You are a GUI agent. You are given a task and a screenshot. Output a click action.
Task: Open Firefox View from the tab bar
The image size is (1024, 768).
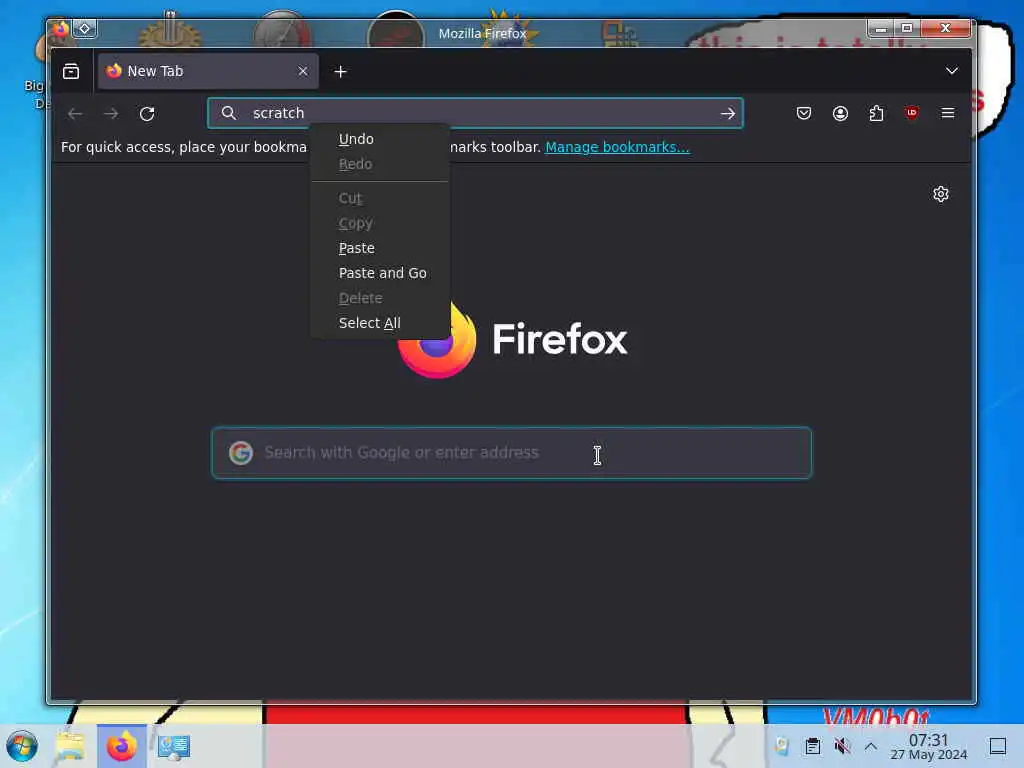coord(71,71)
